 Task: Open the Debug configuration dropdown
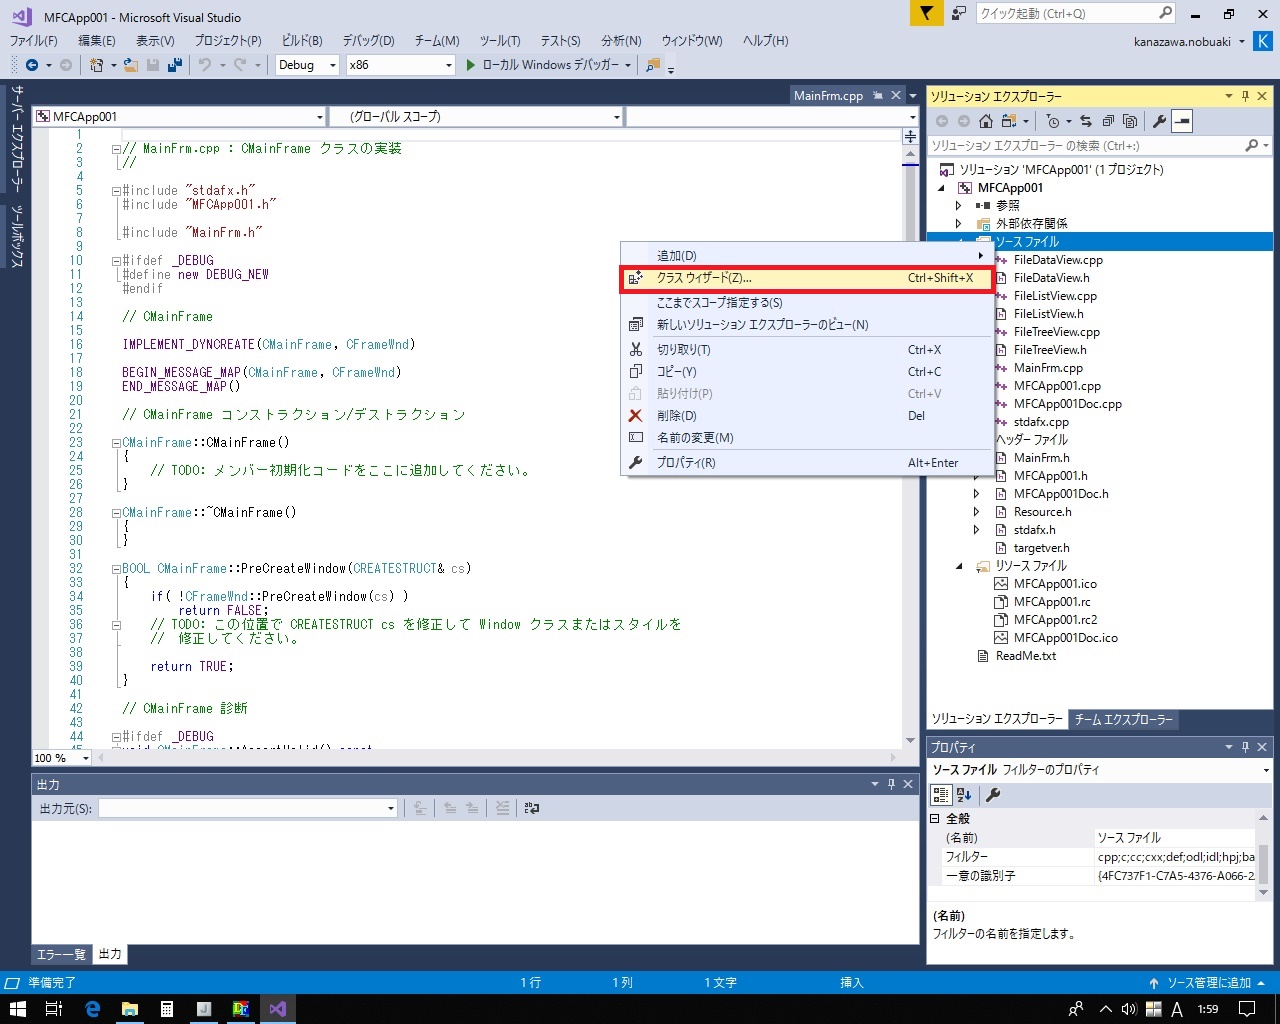pos(308,65)
